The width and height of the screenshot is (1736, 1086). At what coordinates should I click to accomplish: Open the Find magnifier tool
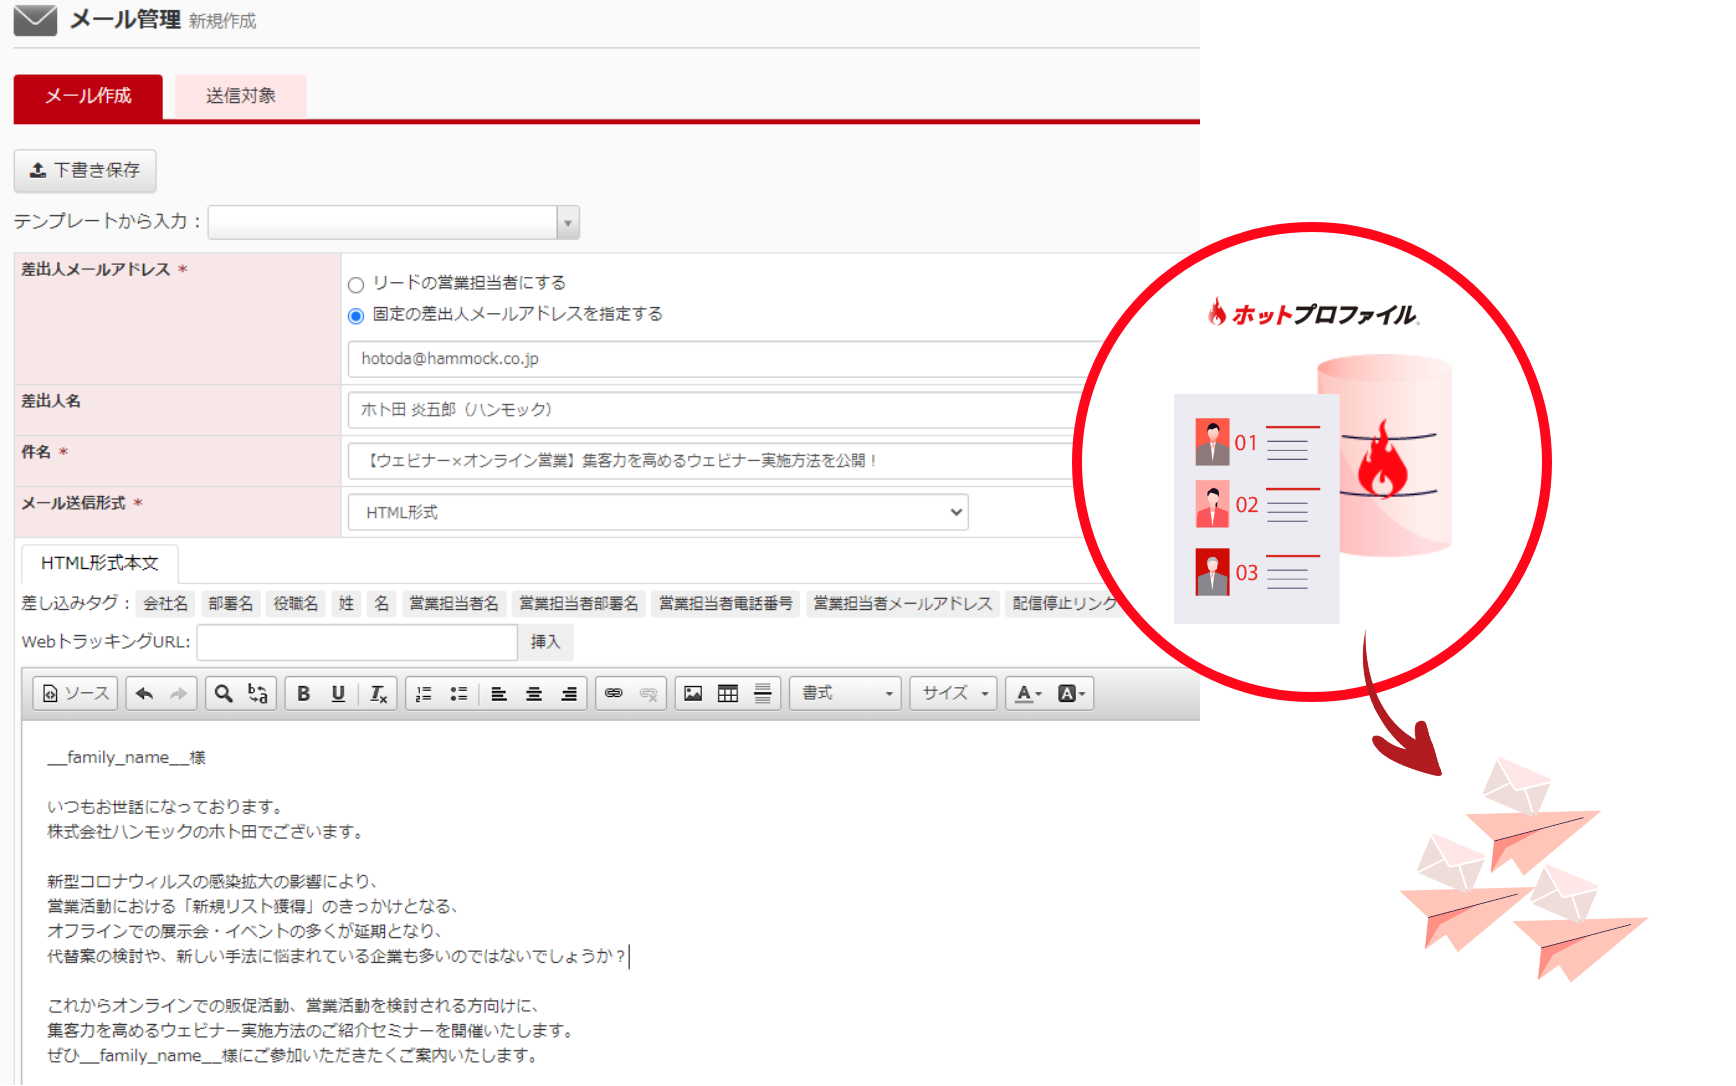tap(224, 693)
